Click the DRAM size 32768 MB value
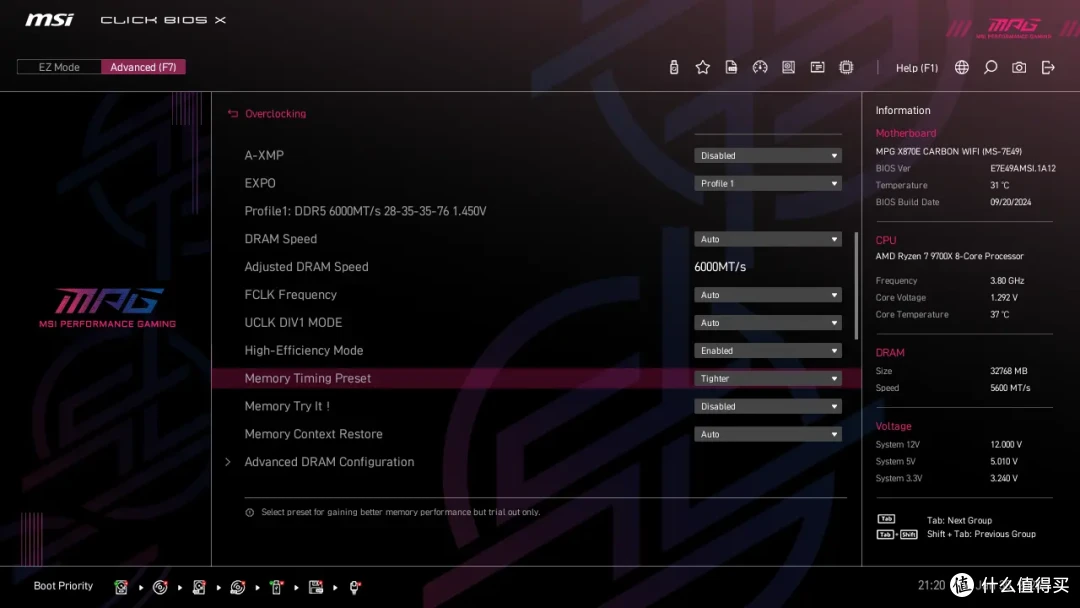This screenshot has height=608, width=1080. 1008,370
